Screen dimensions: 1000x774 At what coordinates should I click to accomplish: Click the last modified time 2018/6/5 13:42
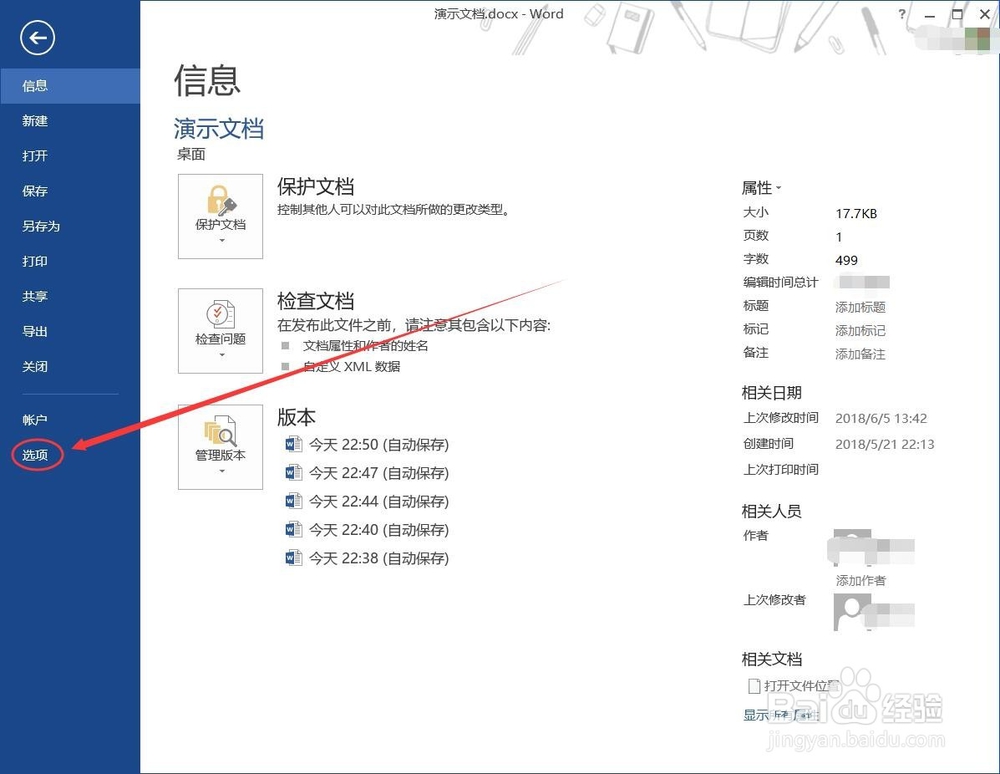[x=881, y=418]
